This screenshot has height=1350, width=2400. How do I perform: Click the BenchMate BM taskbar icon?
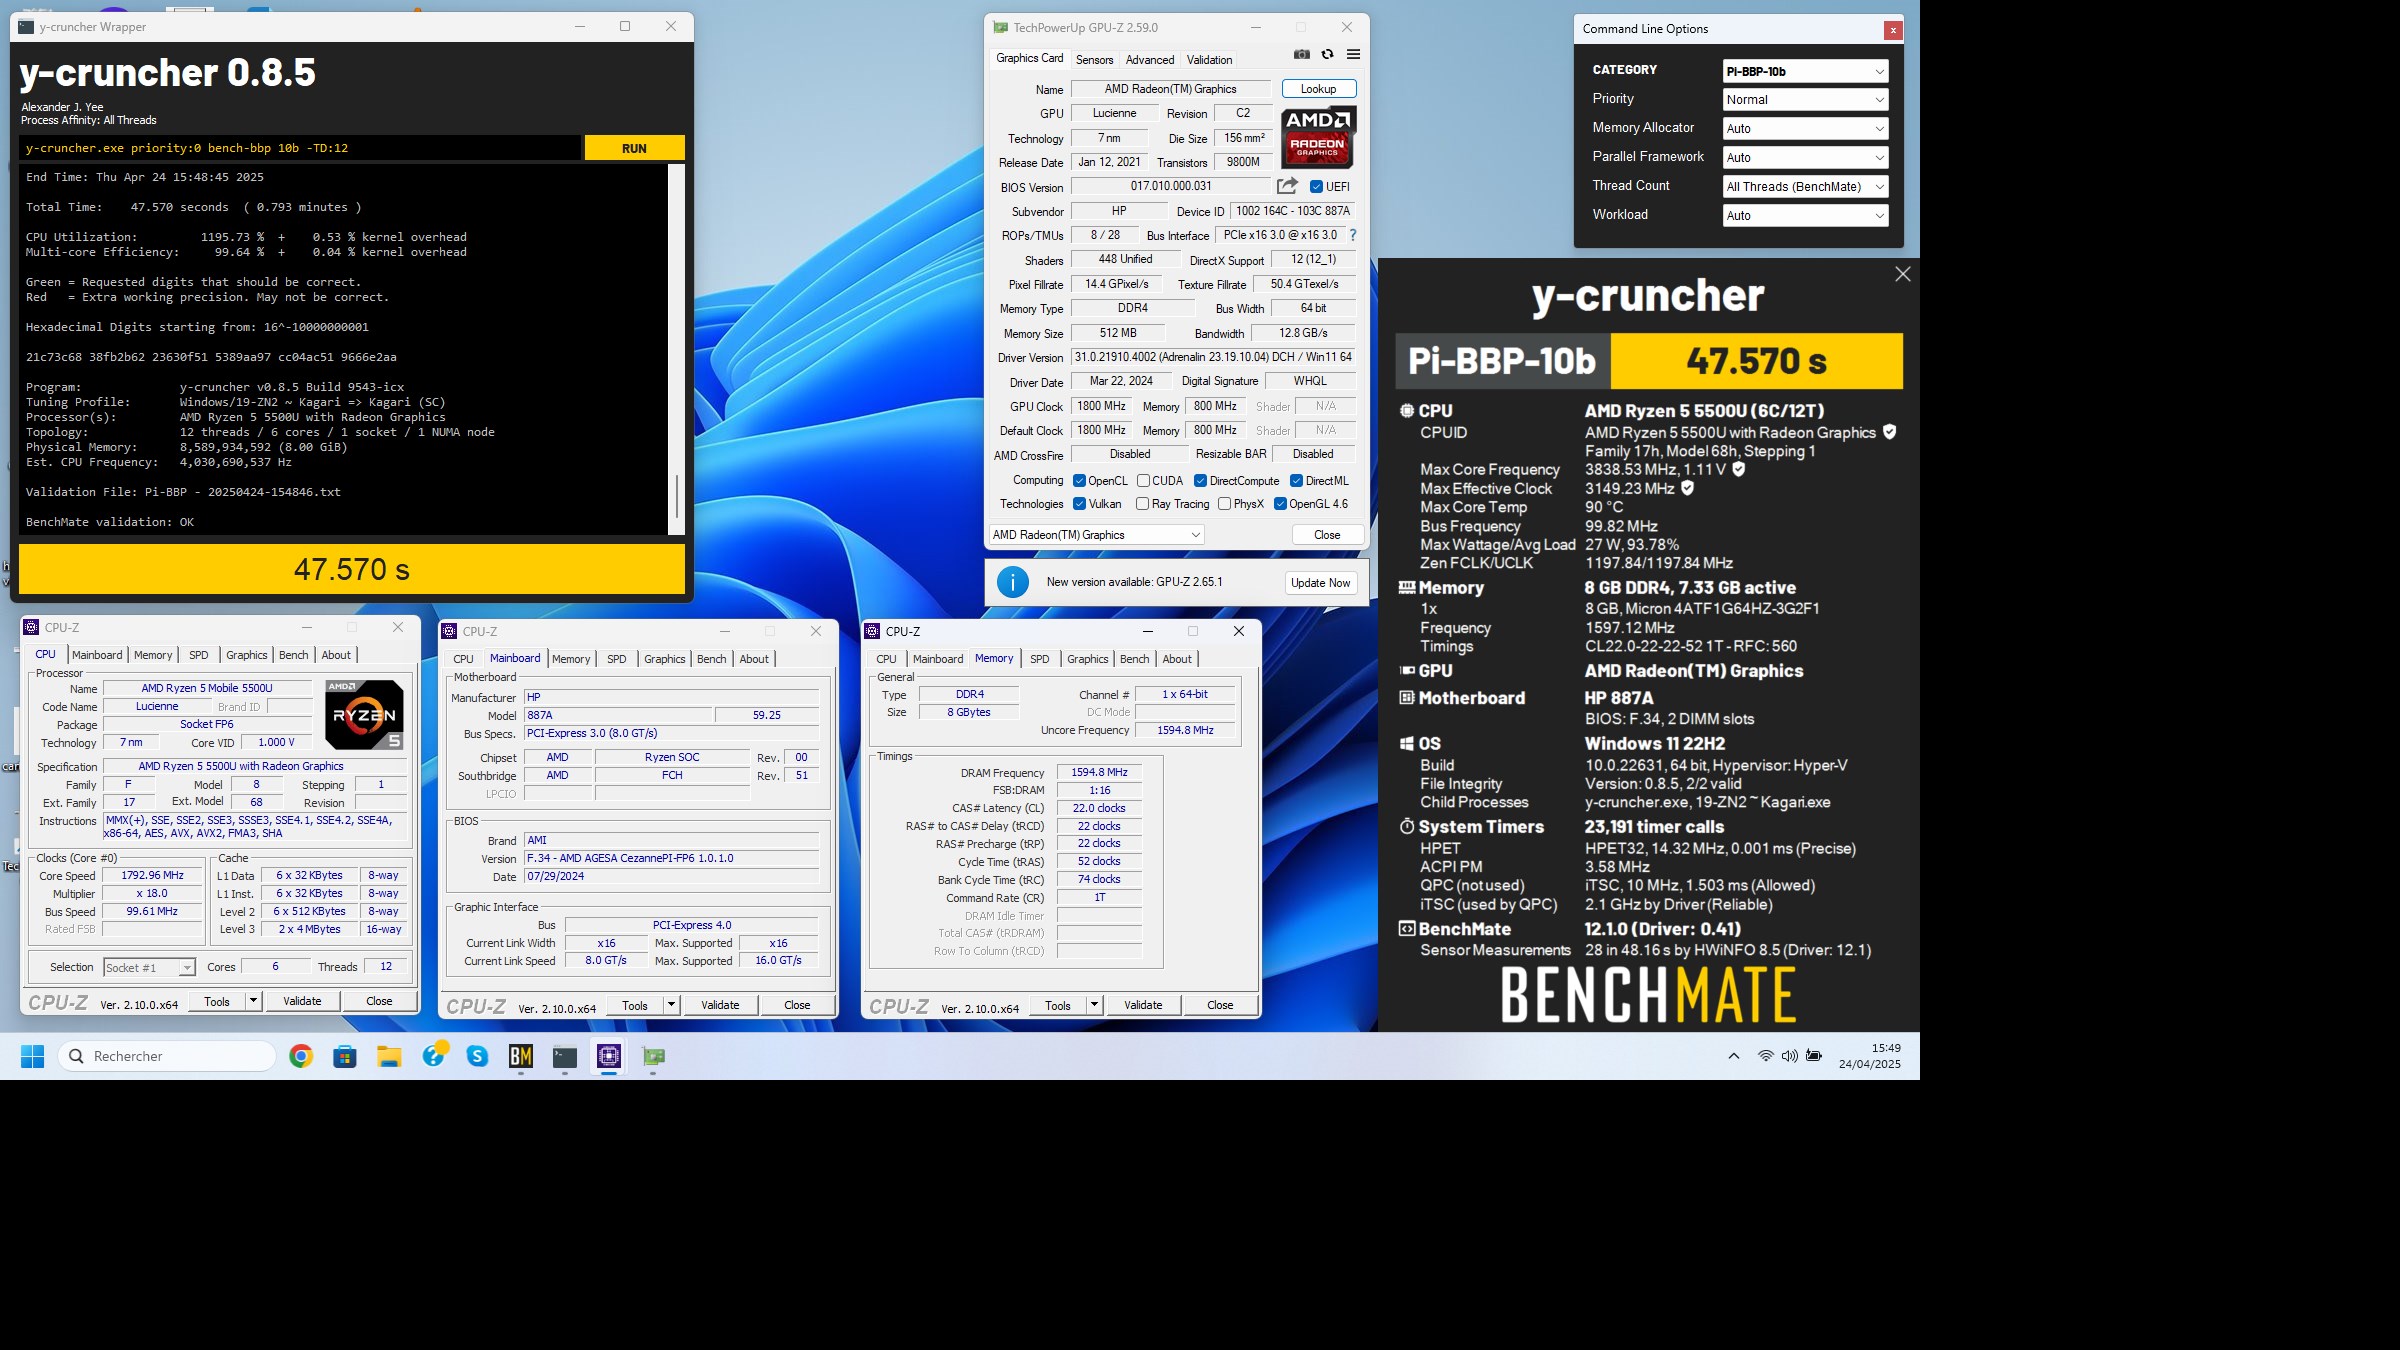[521, 1056]
